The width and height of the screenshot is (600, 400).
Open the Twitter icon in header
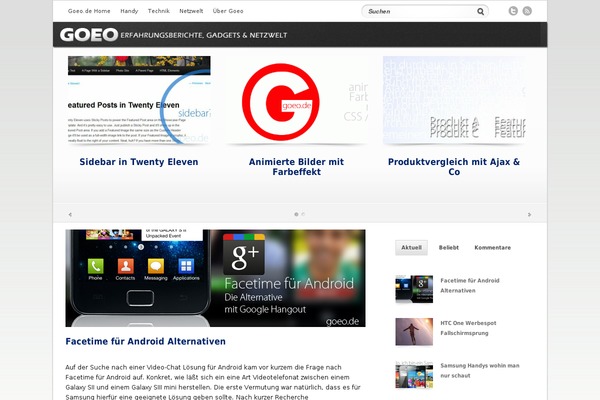[513, 11]
